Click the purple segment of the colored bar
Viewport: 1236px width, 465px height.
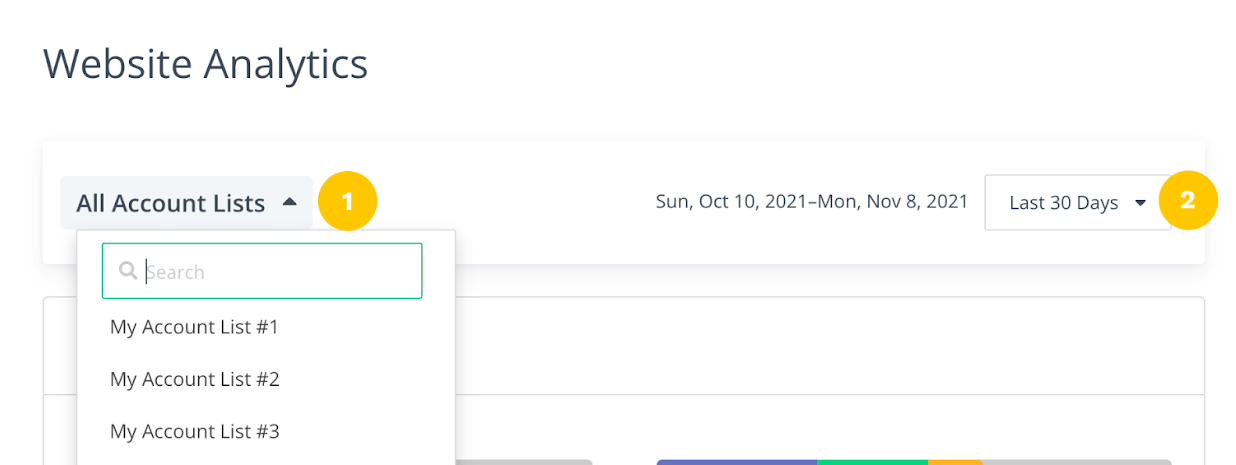[x=737, y=462]
